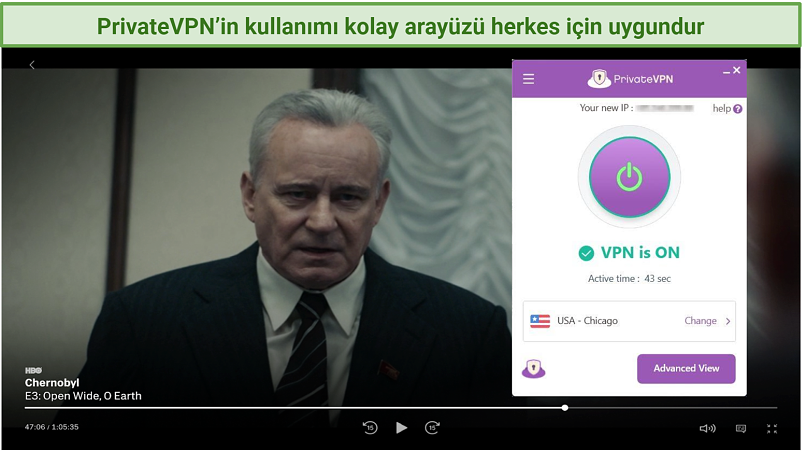Minimize the PrivateVPN window
Screen dimensions: 806x451
click(x=726, y=73)
